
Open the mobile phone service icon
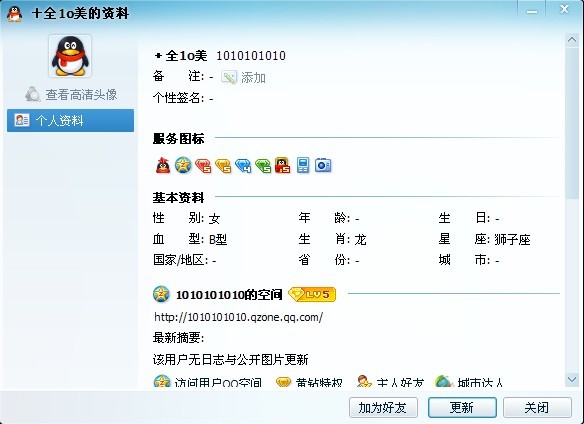(x=303, y=165)
